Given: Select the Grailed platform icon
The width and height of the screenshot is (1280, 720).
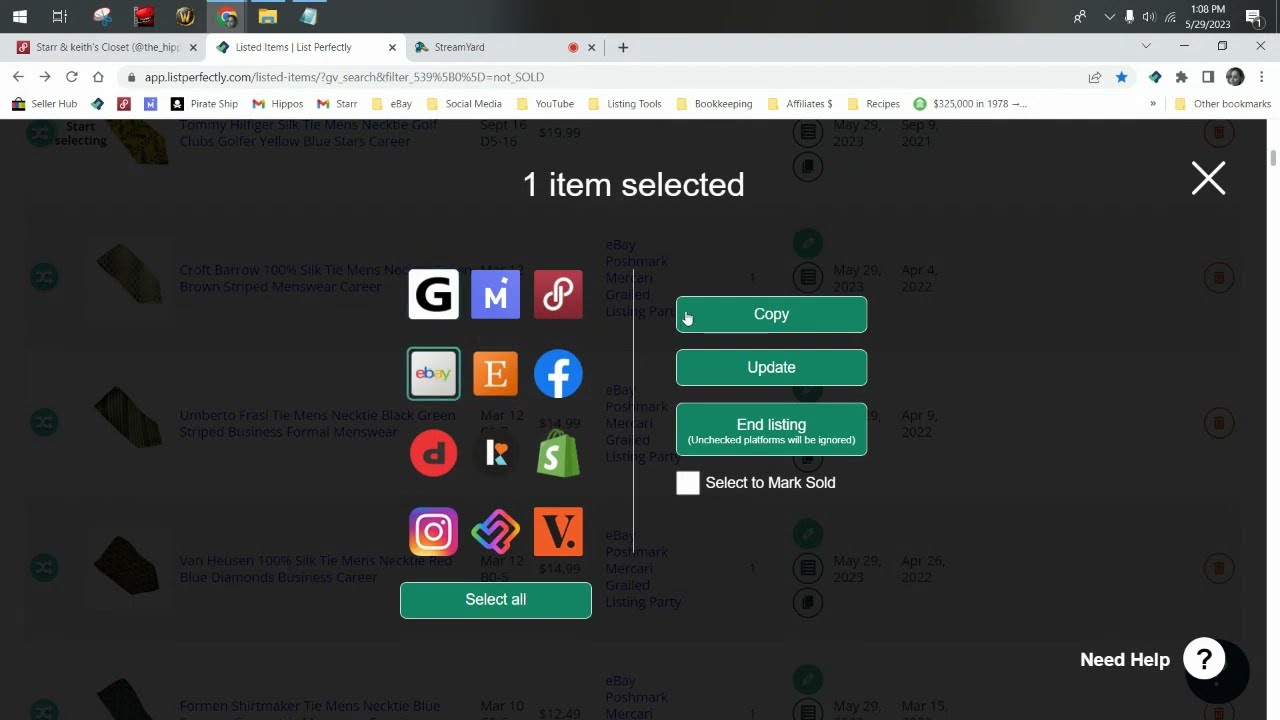Looking at the screenshot, I should pos(433,294).
